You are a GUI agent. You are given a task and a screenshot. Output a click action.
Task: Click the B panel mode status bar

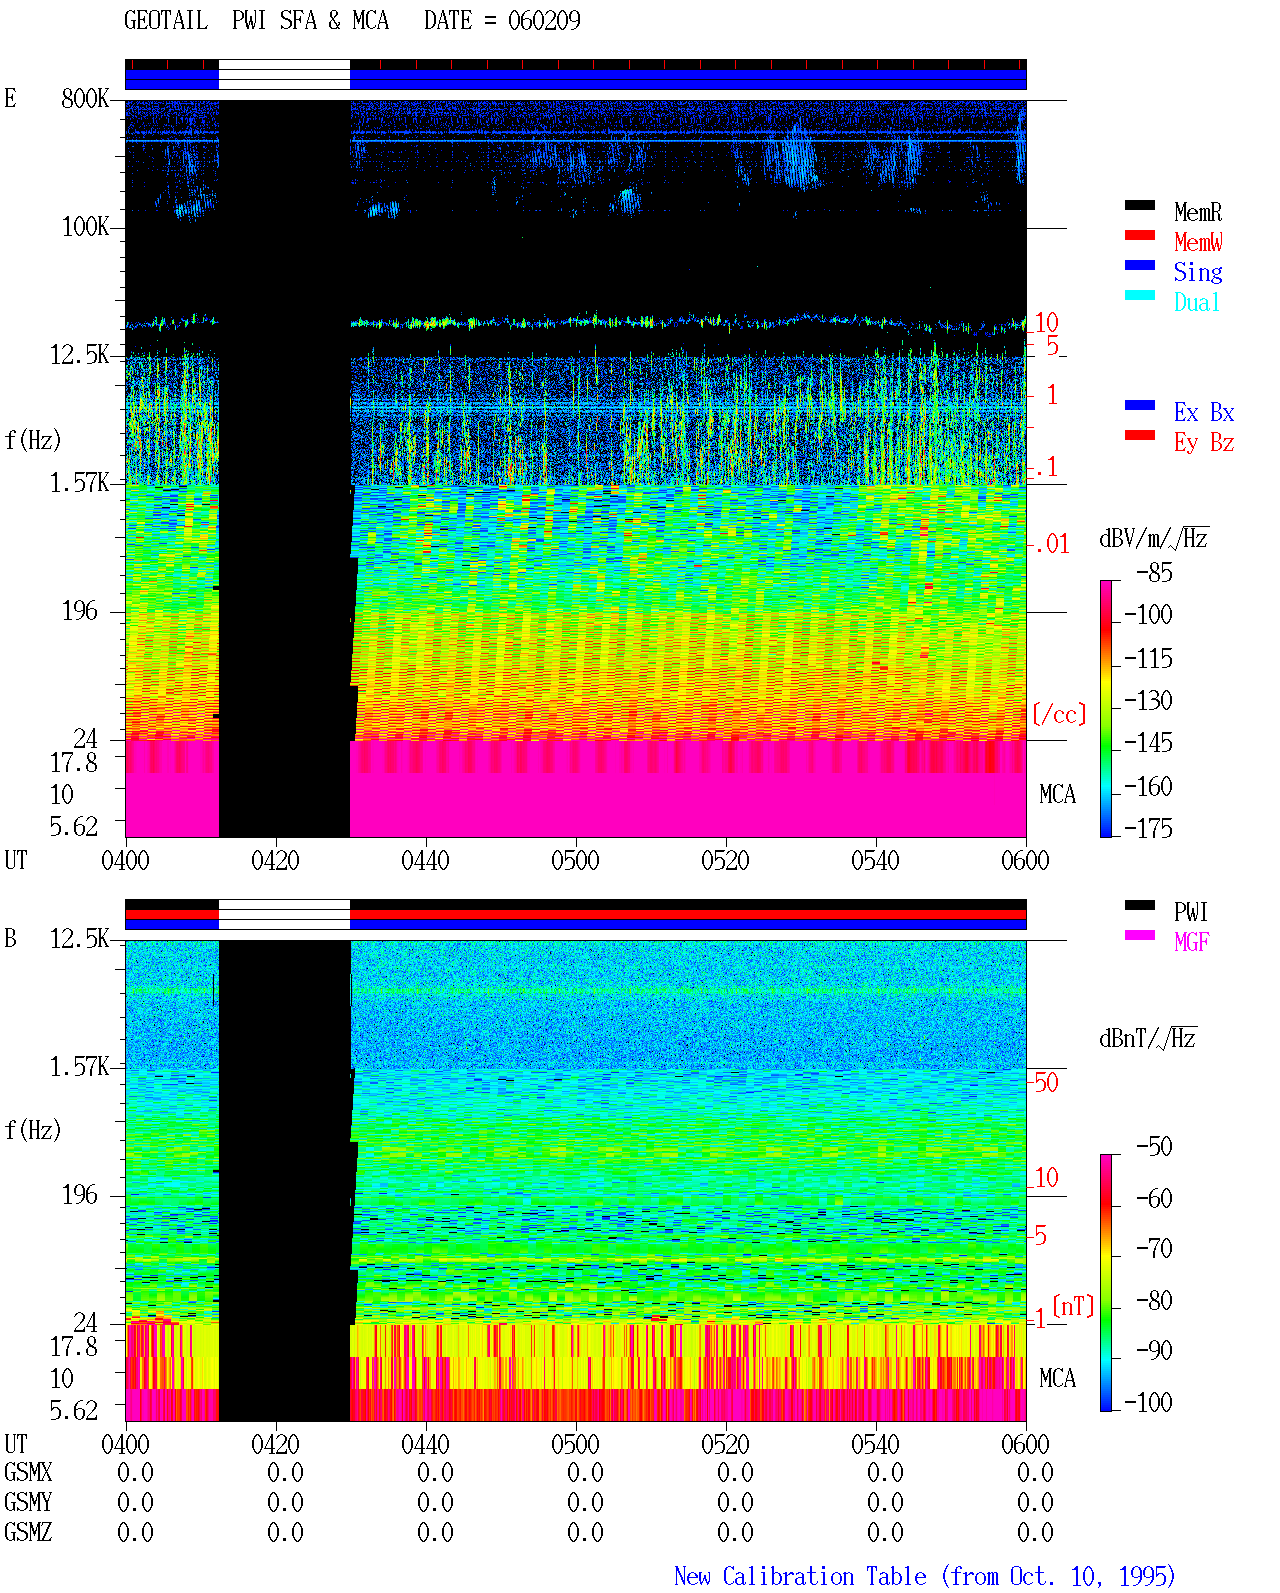(x=575, y=915)
